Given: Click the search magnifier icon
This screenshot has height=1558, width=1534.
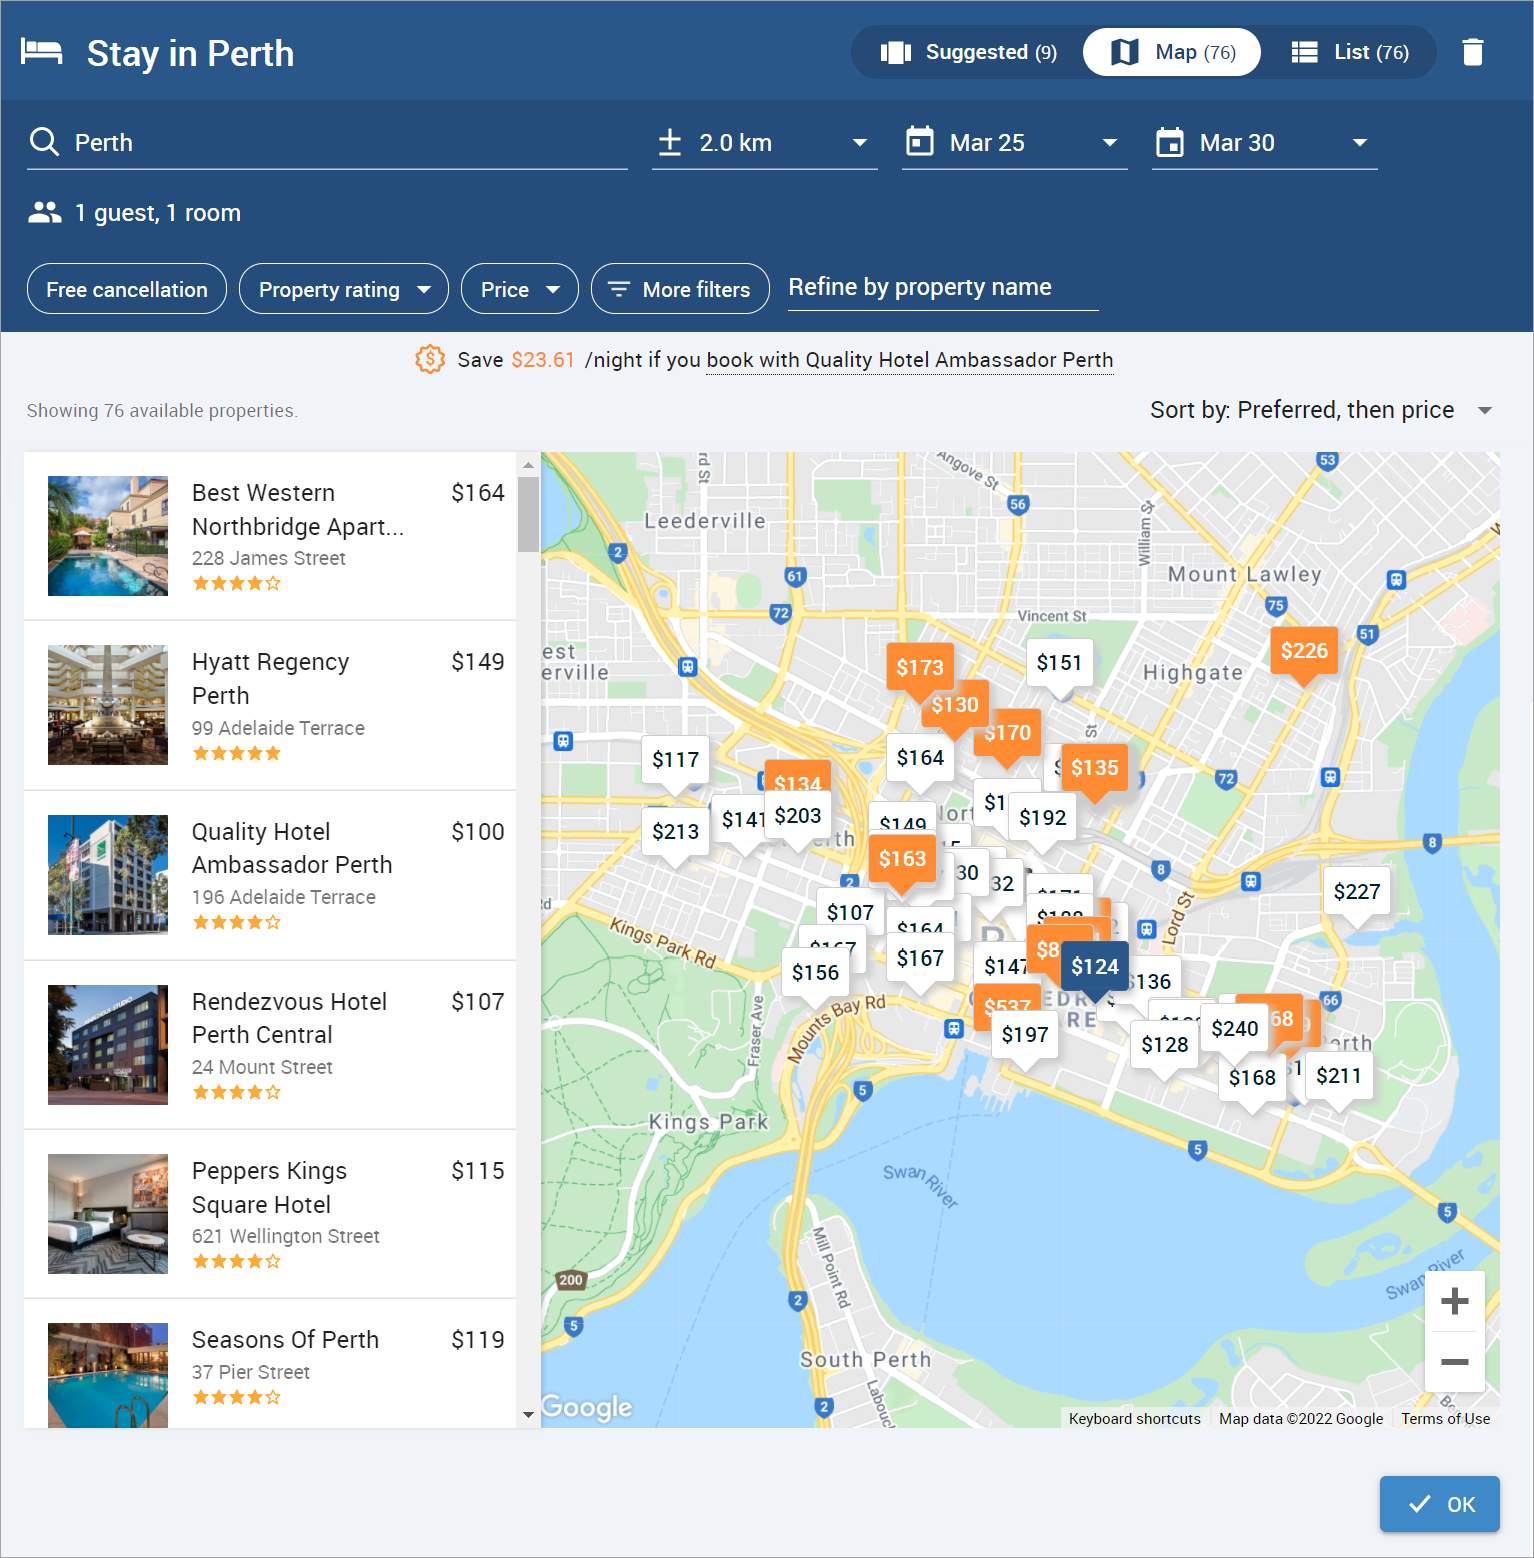Looking at the screenshot, I should pyautogui.click(x=44, y=142).
